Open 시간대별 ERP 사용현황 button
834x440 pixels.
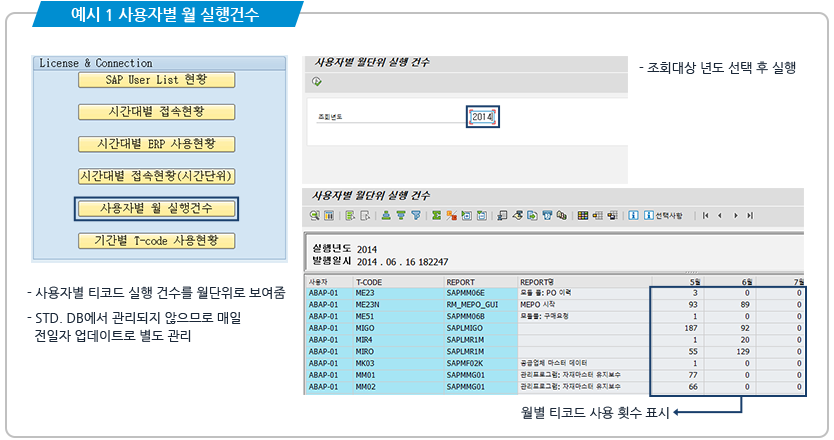coord(156,144)
